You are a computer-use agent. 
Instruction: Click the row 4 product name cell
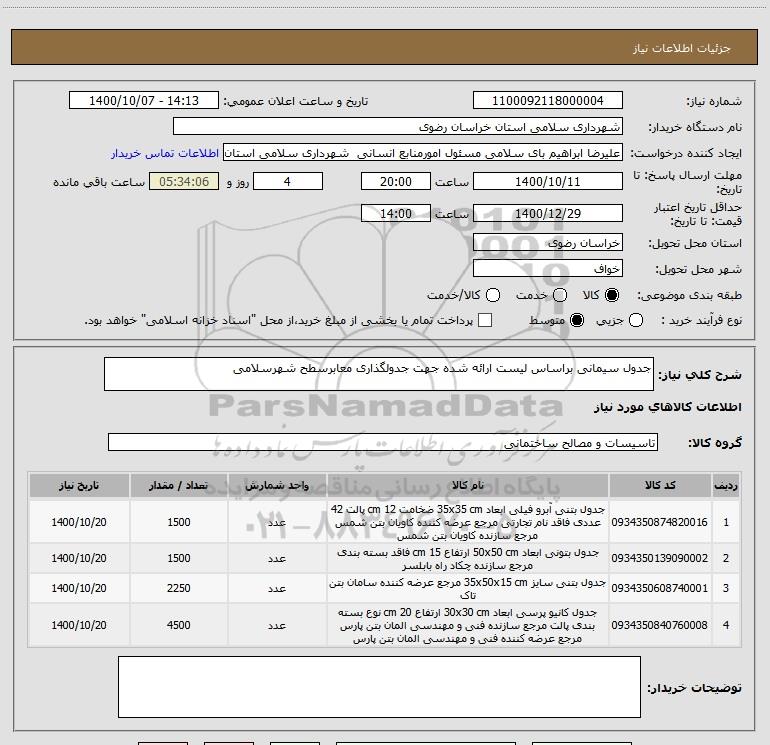468,625
